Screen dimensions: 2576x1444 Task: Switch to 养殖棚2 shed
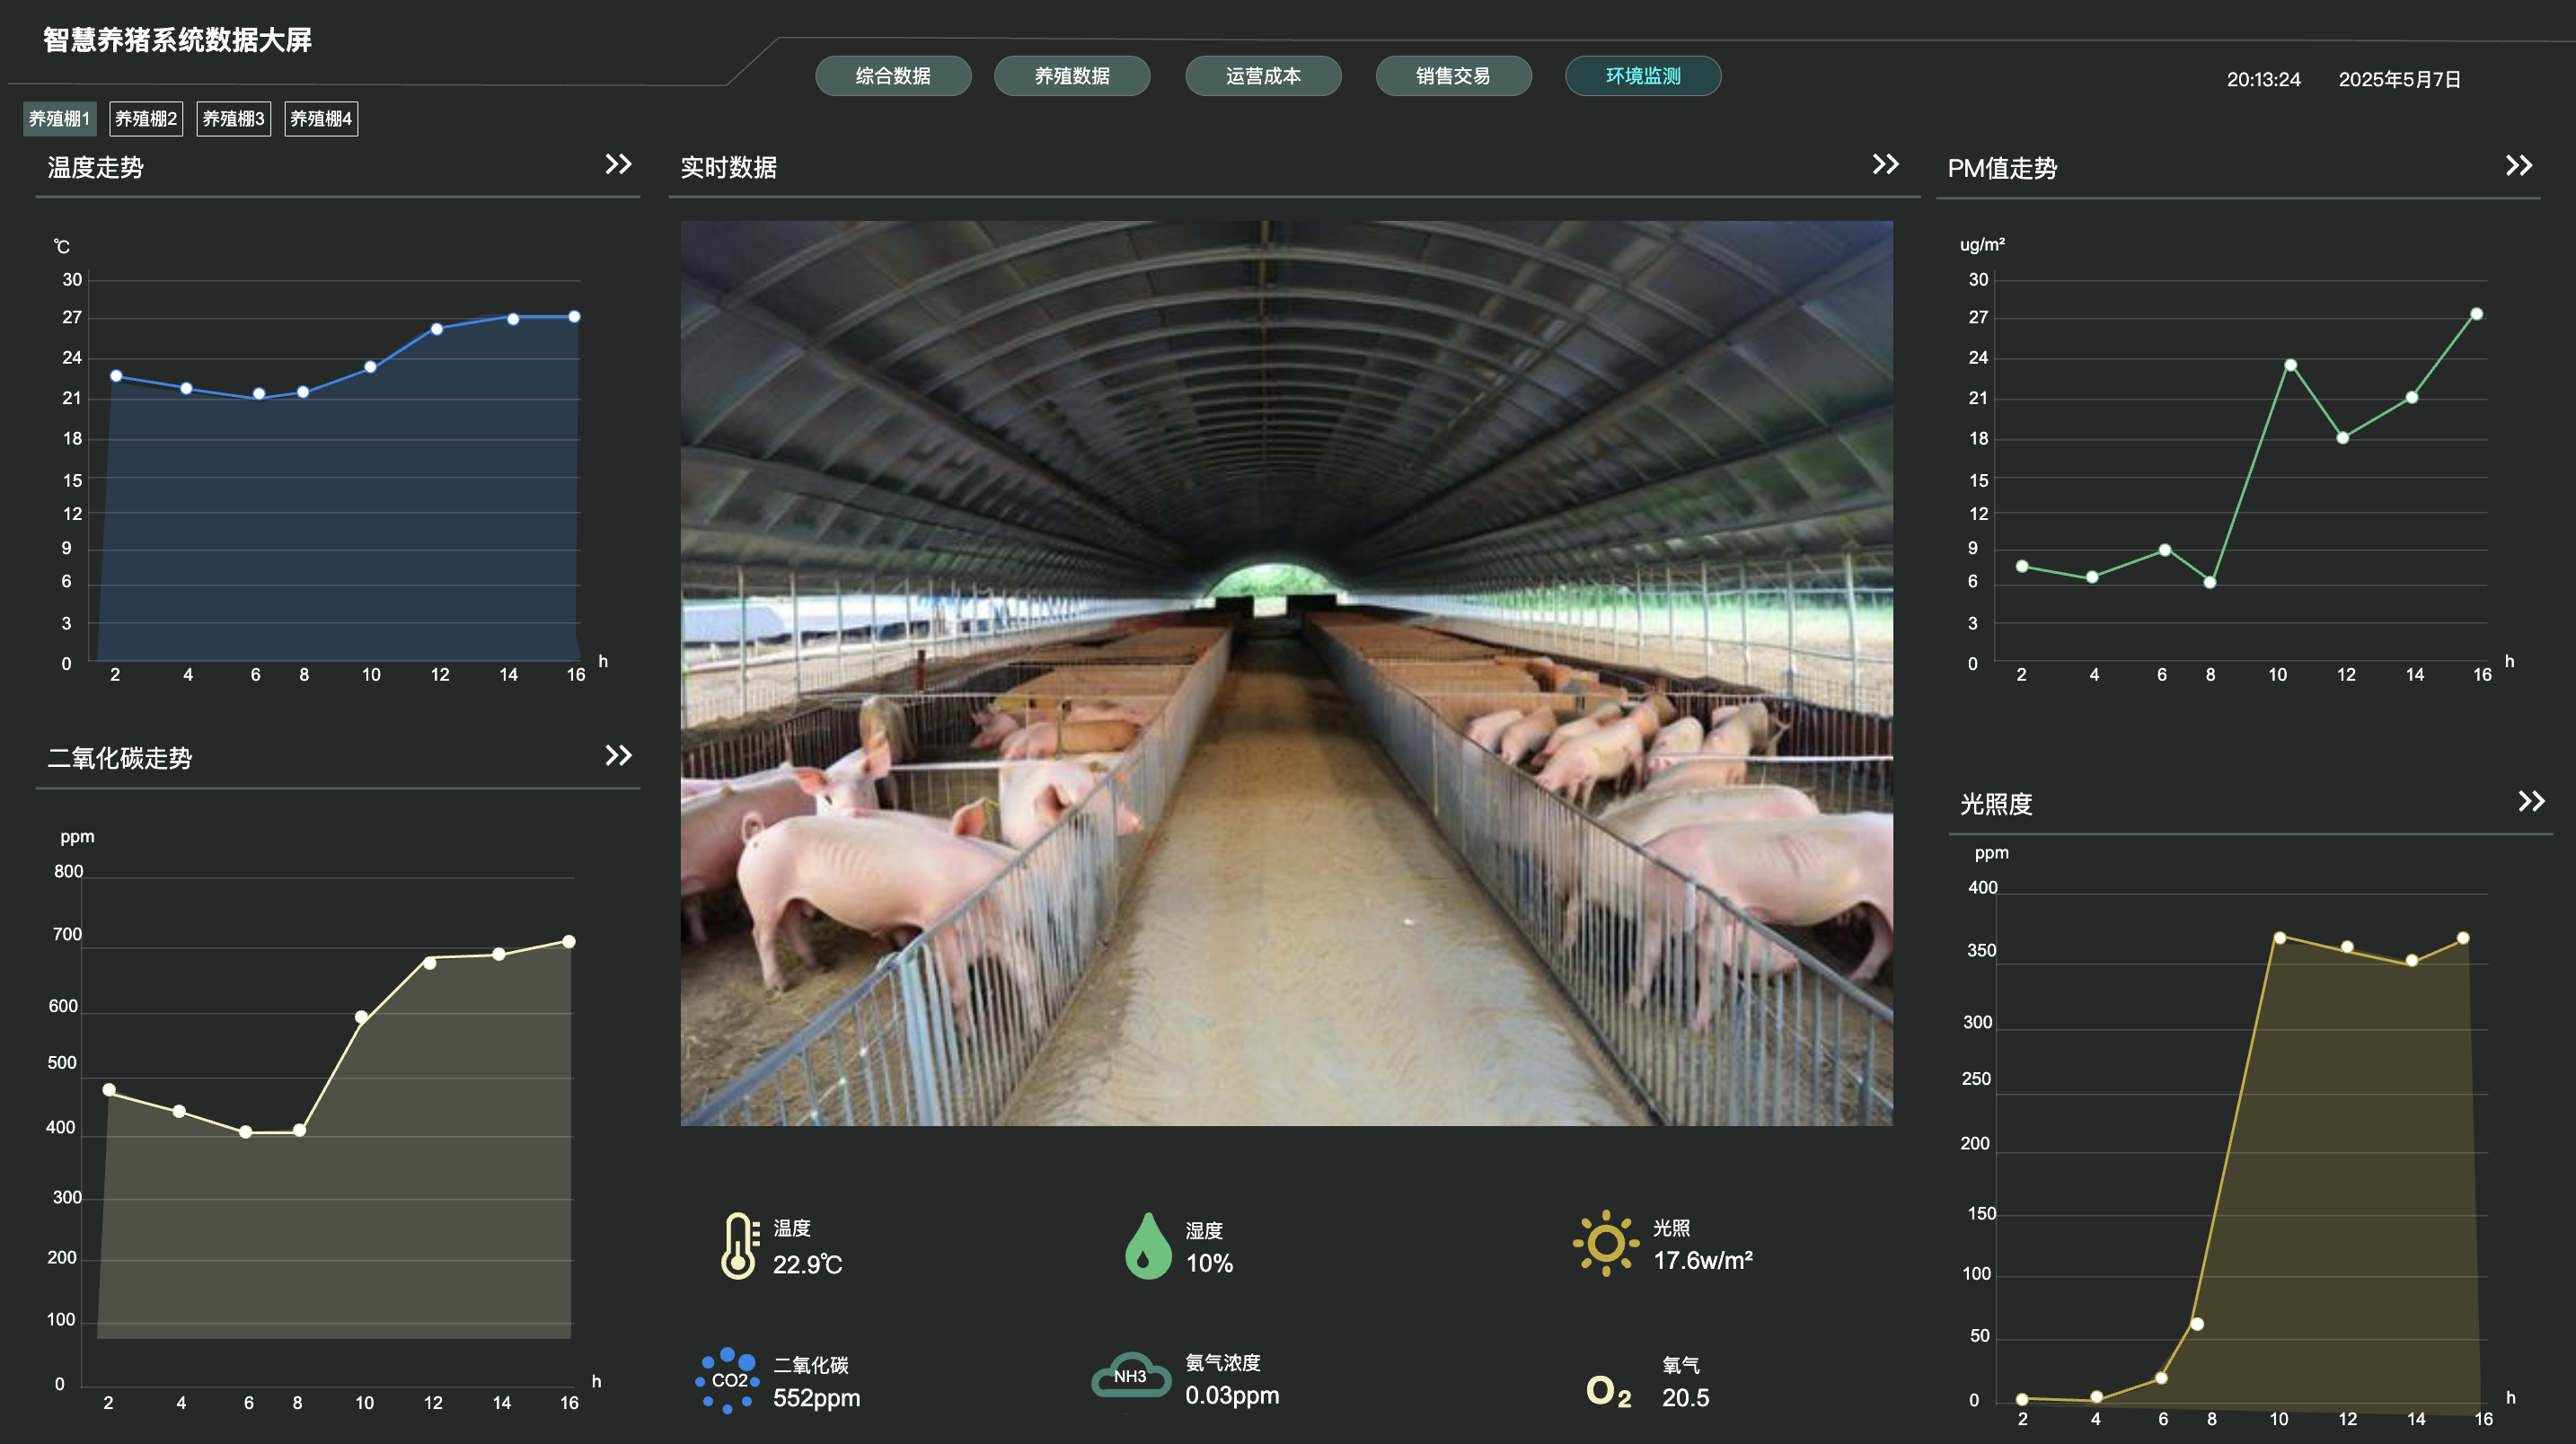[146, 119]
